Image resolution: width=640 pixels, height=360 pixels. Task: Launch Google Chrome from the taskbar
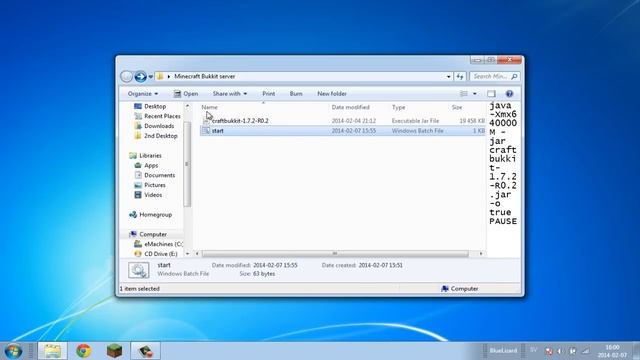83,351
